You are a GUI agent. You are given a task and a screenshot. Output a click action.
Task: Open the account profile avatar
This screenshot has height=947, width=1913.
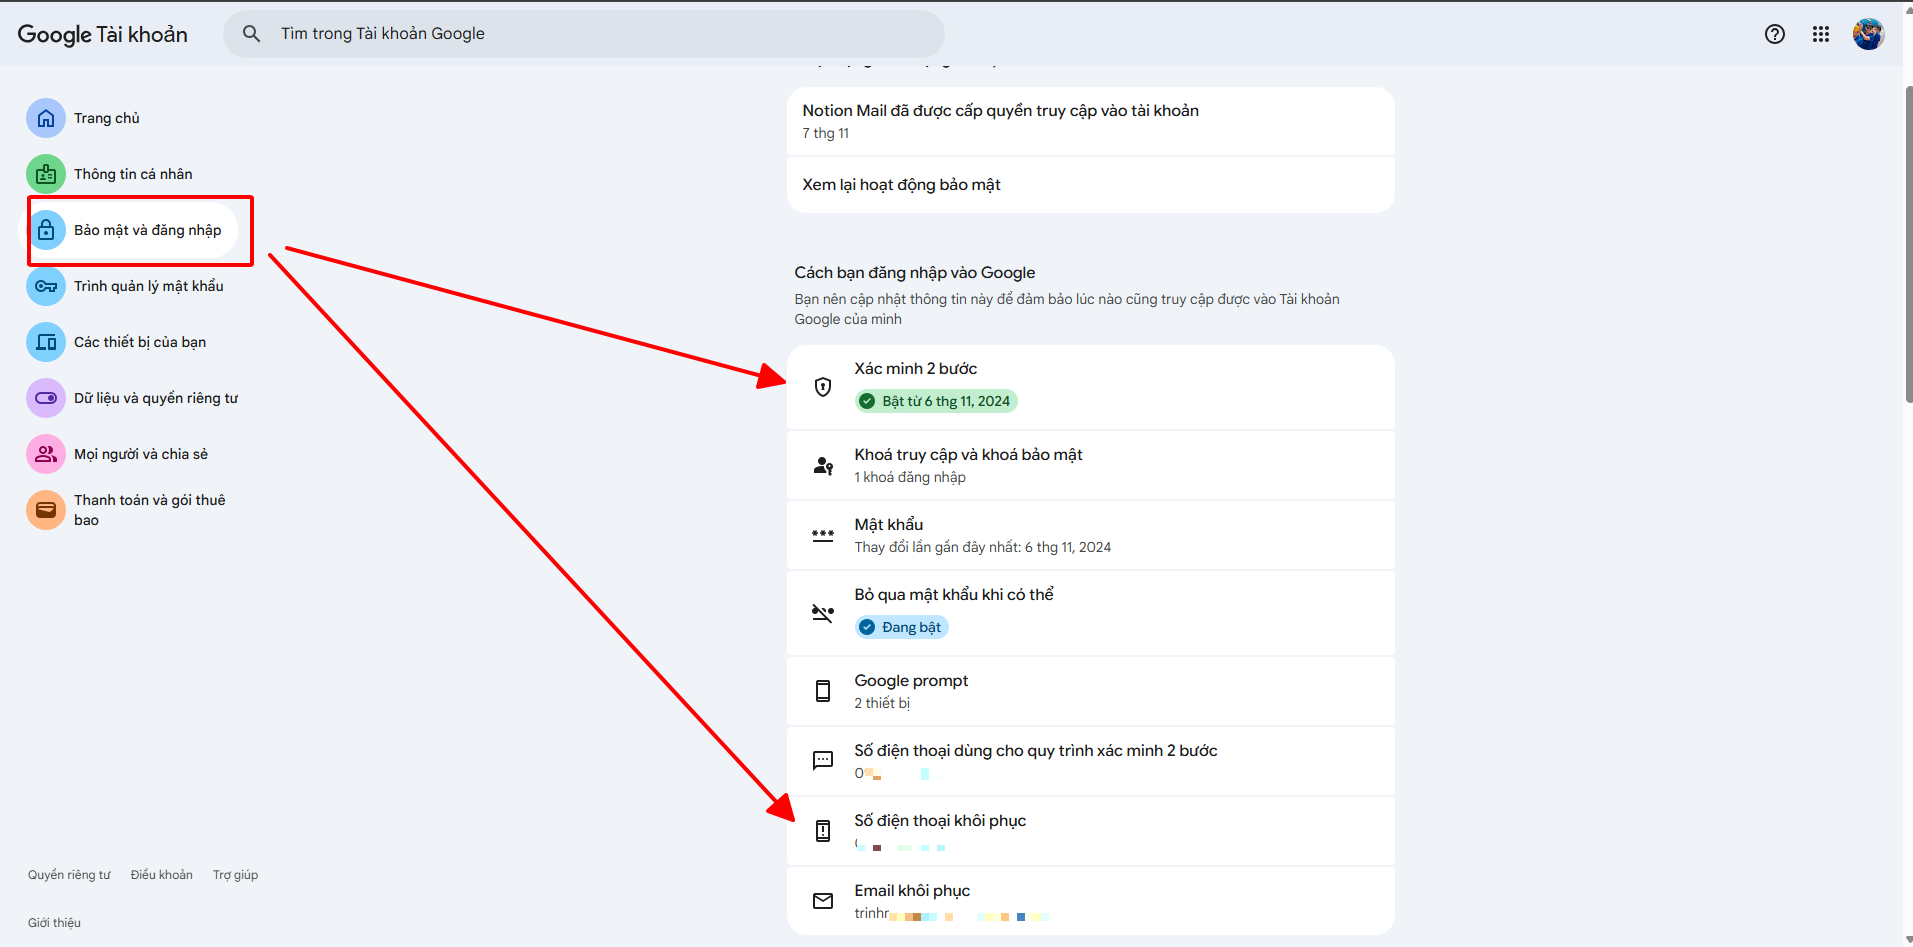click(x=1867, y=34)
